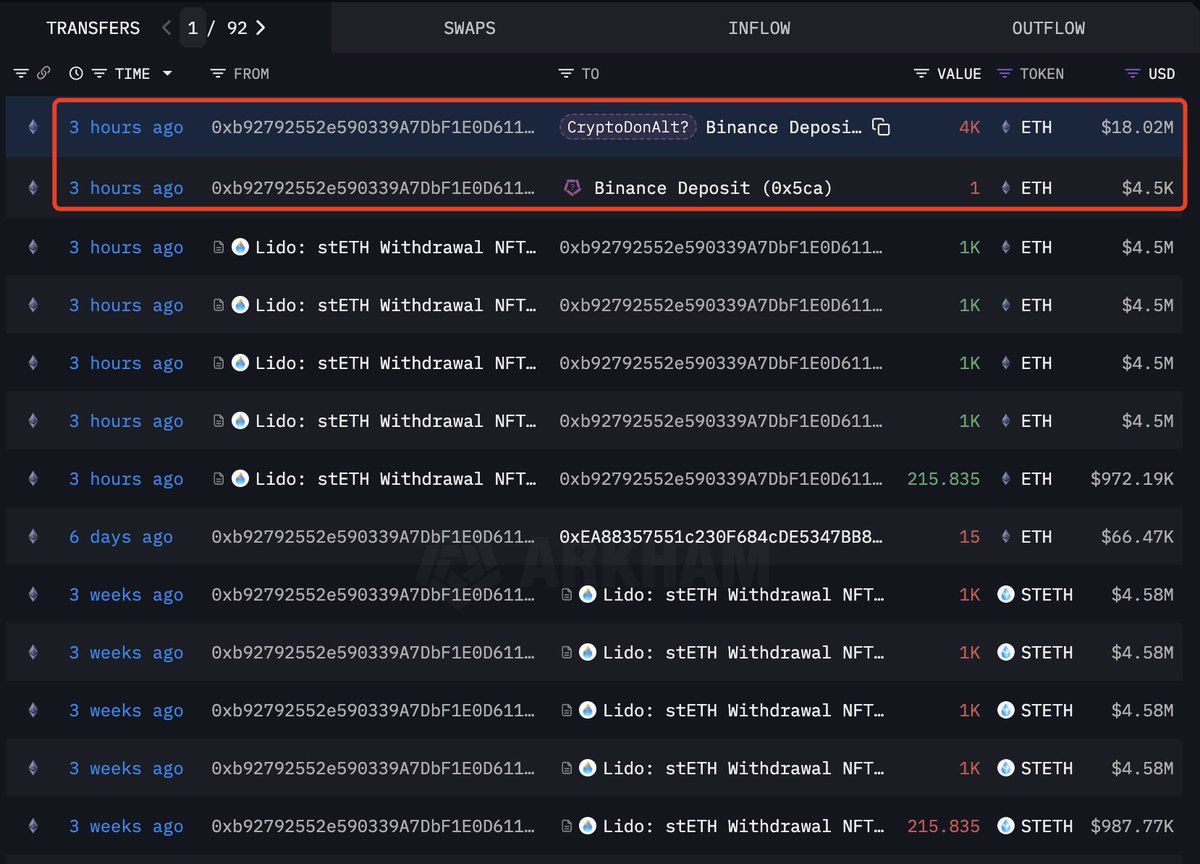Open the USD column filter
Viewport: 1200px width, 864px height.
pyautogui.click(x=1133, y=74)
